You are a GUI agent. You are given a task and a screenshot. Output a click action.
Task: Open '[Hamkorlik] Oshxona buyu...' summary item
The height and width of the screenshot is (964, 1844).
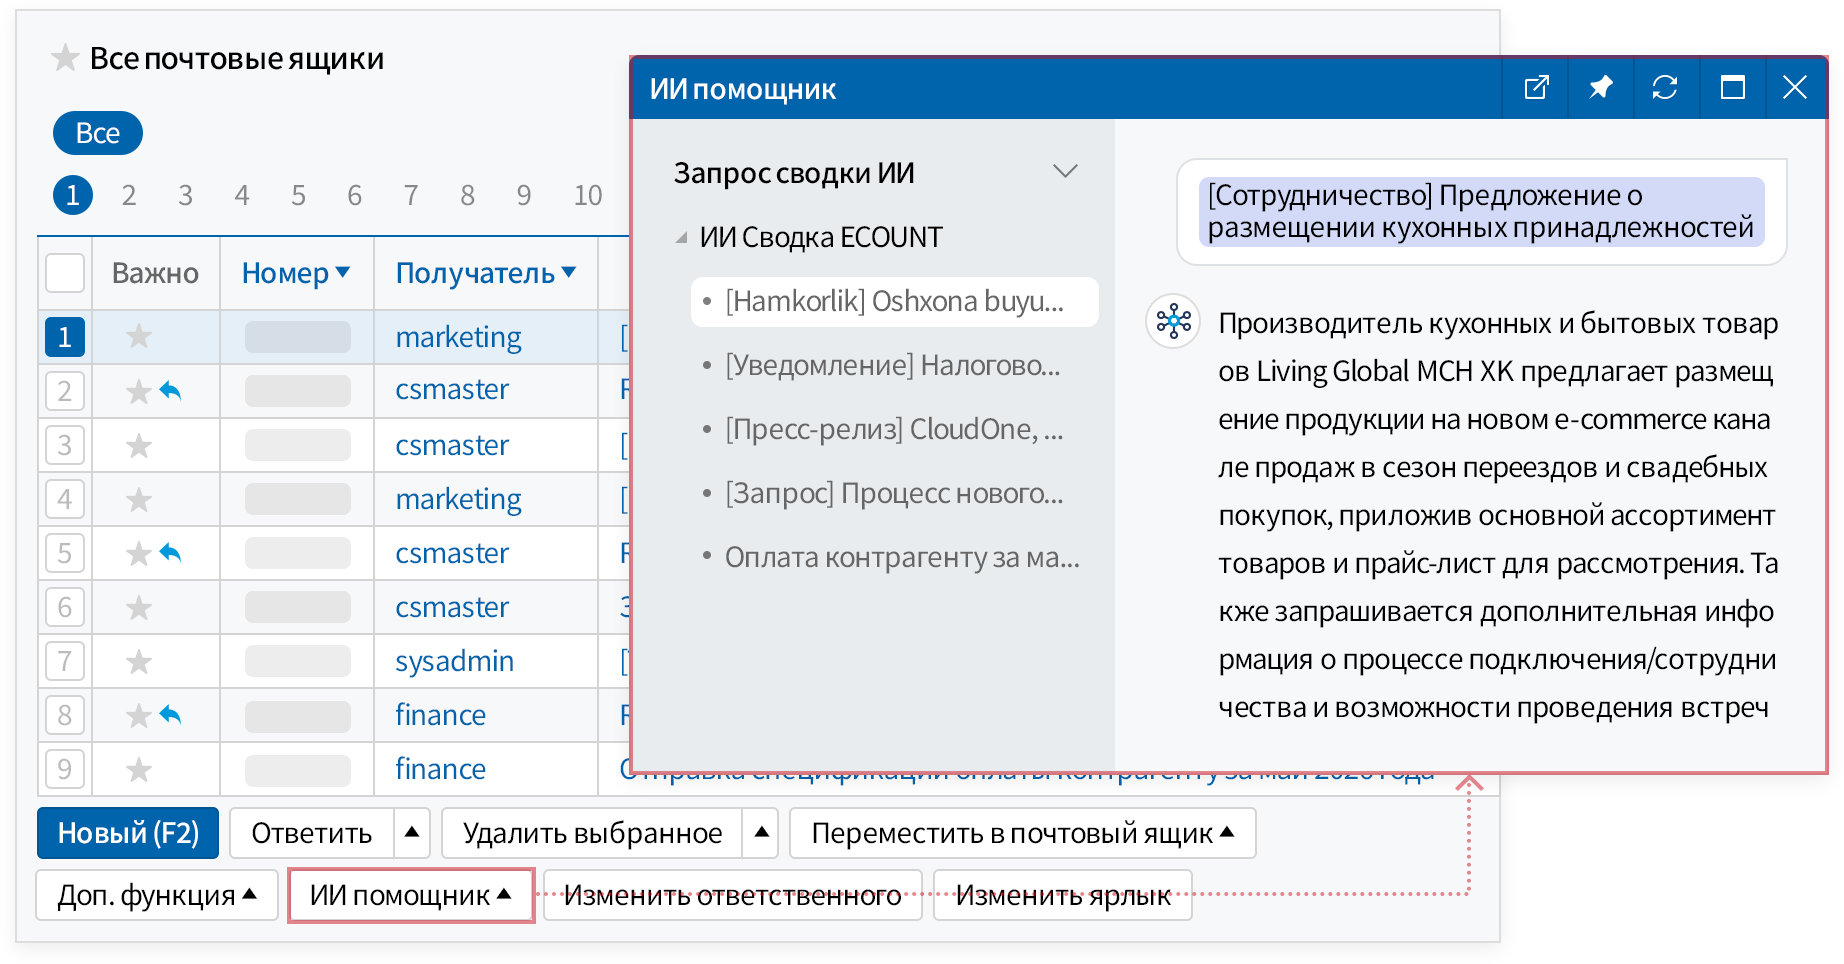pyautogui.click(x=894, y=301)
